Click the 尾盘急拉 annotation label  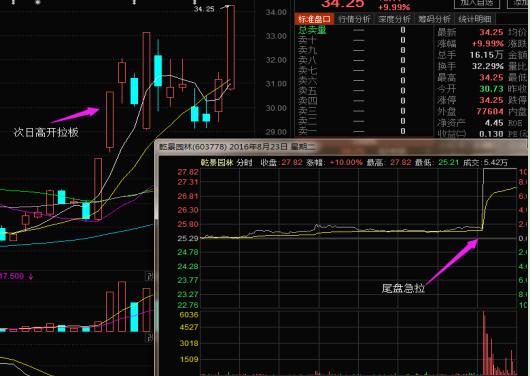pos(403,288)
